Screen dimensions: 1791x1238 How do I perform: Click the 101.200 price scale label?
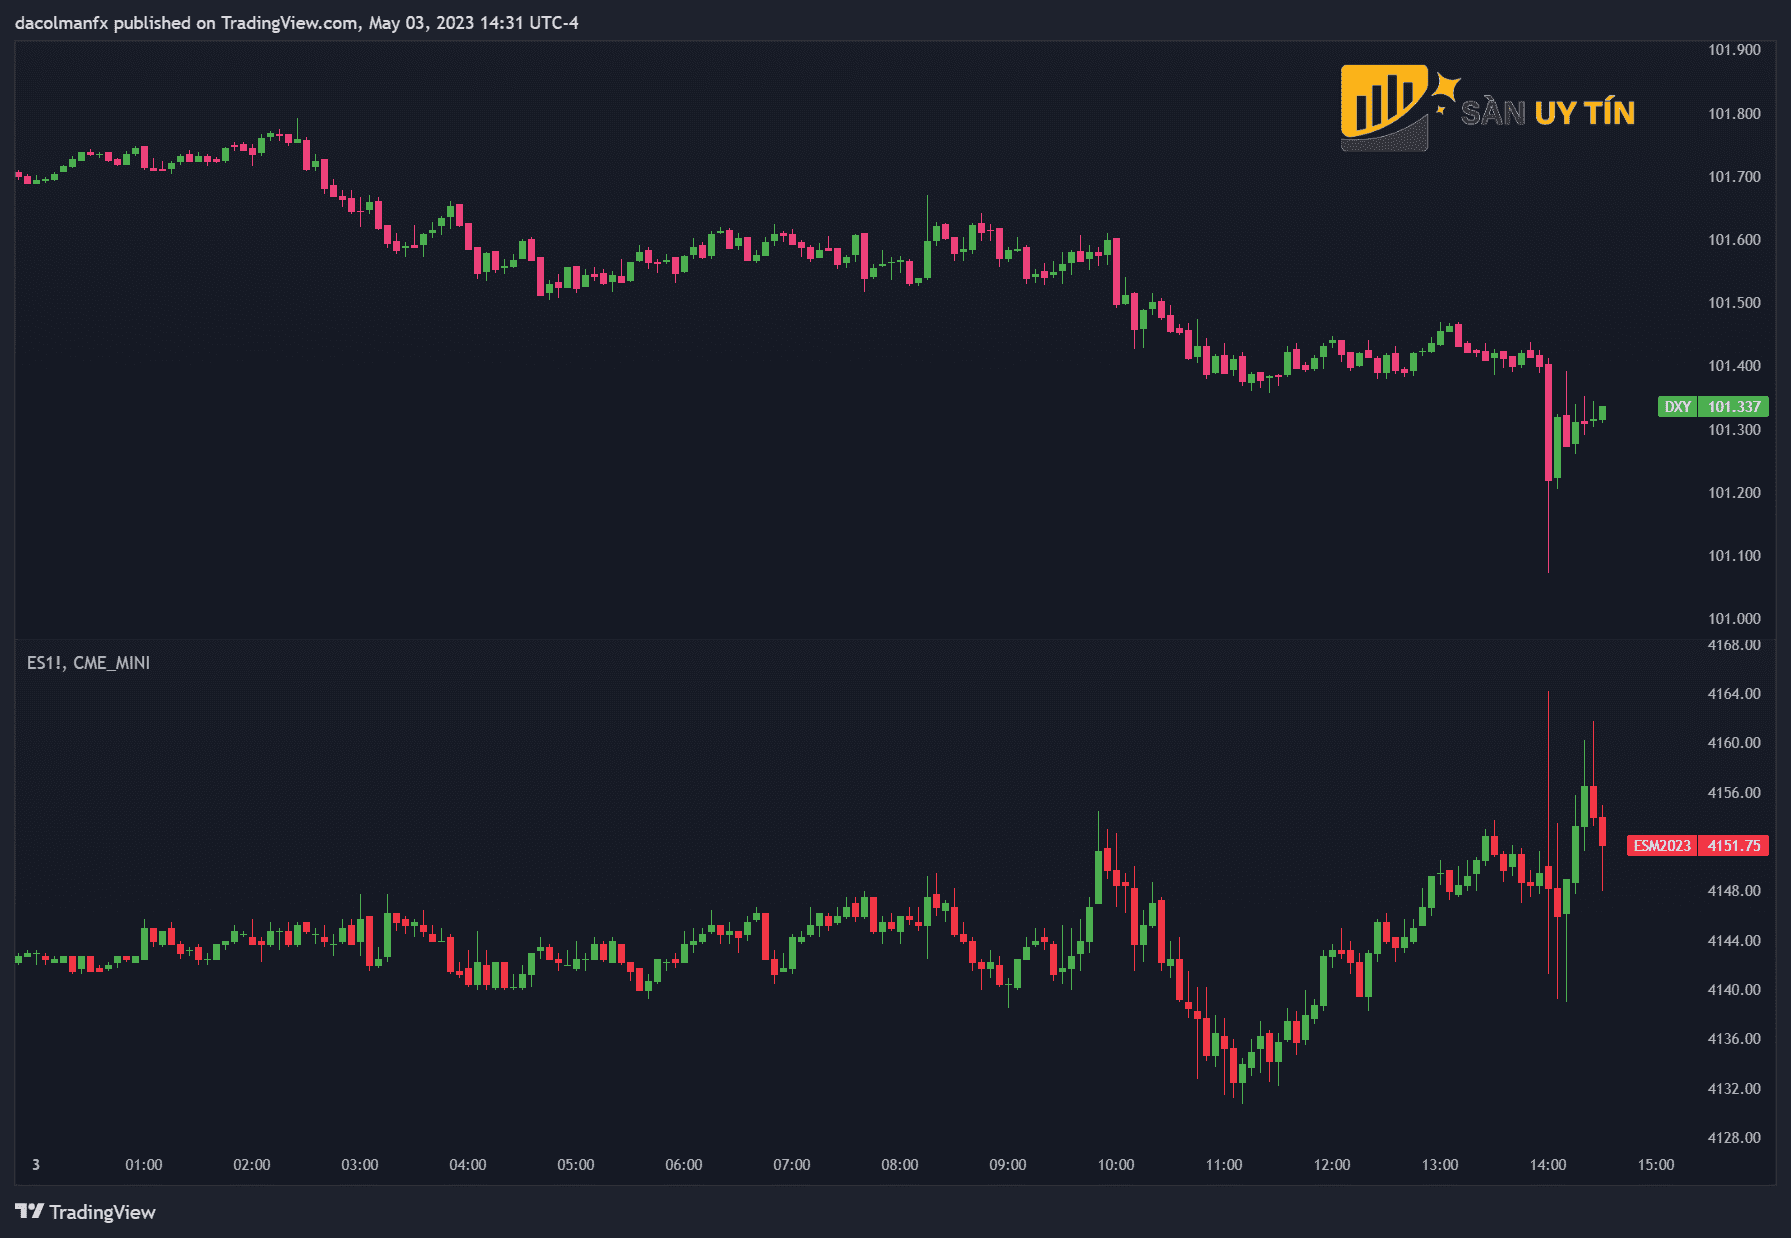tap(1734, 493)
